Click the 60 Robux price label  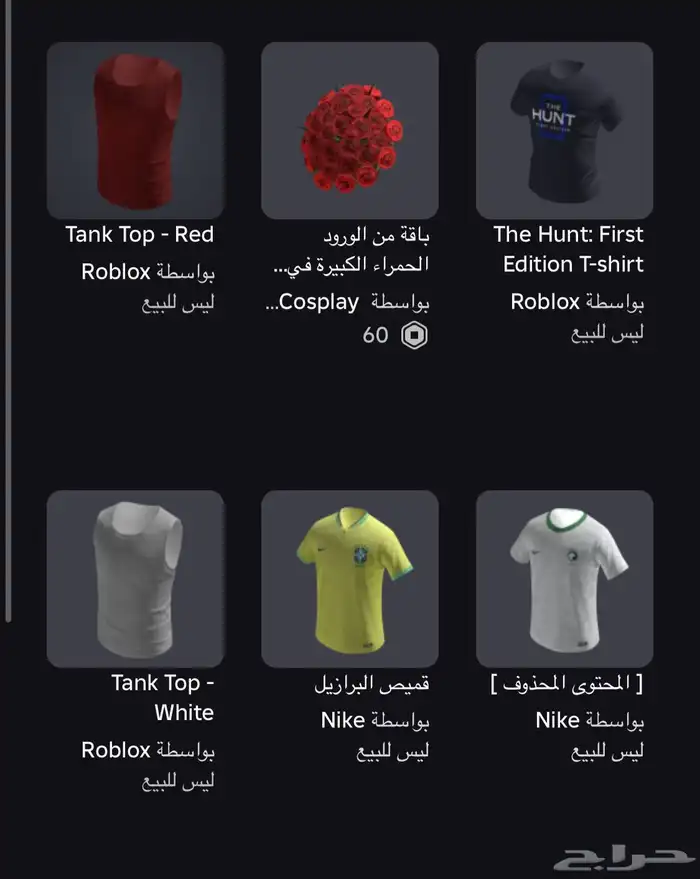[x=375, y=335]
